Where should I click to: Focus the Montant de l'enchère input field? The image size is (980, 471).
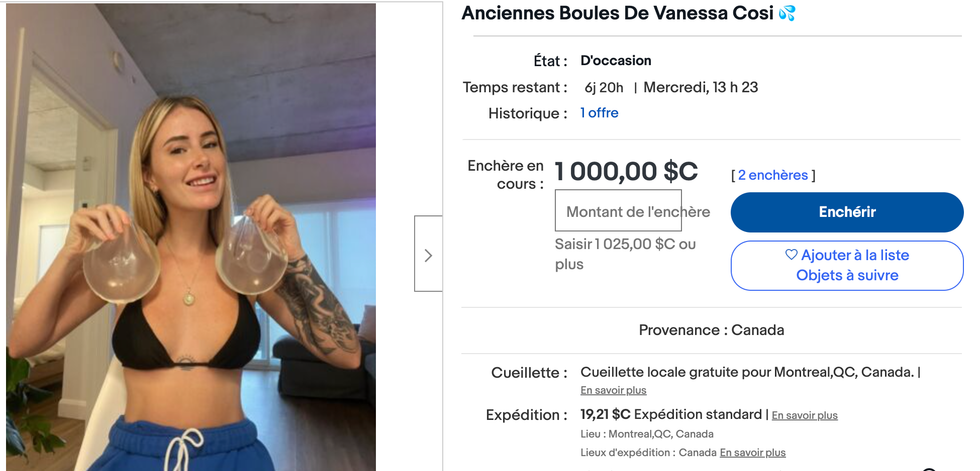coord(618,212)
